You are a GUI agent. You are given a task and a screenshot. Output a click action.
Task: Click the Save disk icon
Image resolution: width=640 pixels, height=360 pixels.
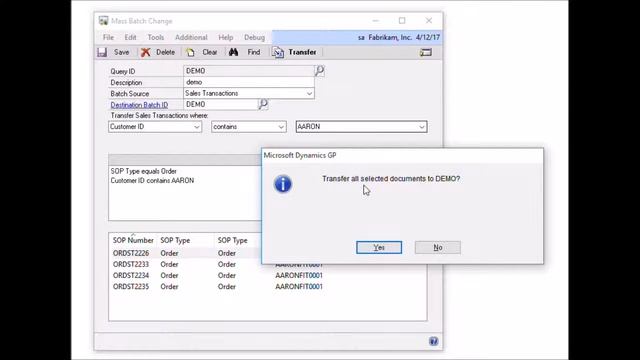(102, 52)
